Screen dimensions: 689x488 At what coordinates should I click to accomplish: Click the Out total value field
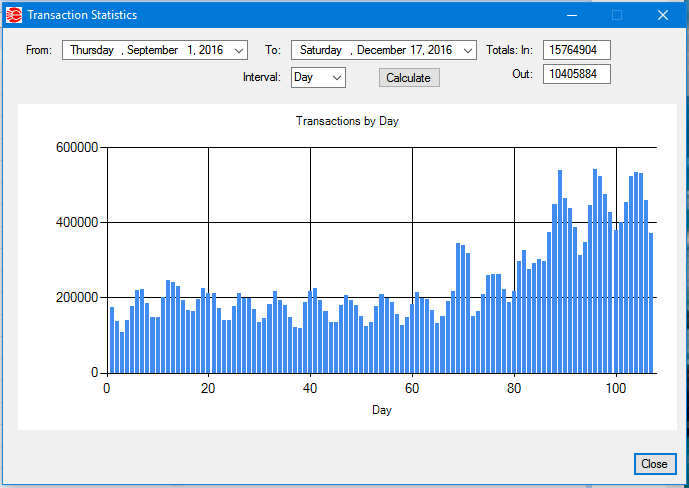[576, 74]
